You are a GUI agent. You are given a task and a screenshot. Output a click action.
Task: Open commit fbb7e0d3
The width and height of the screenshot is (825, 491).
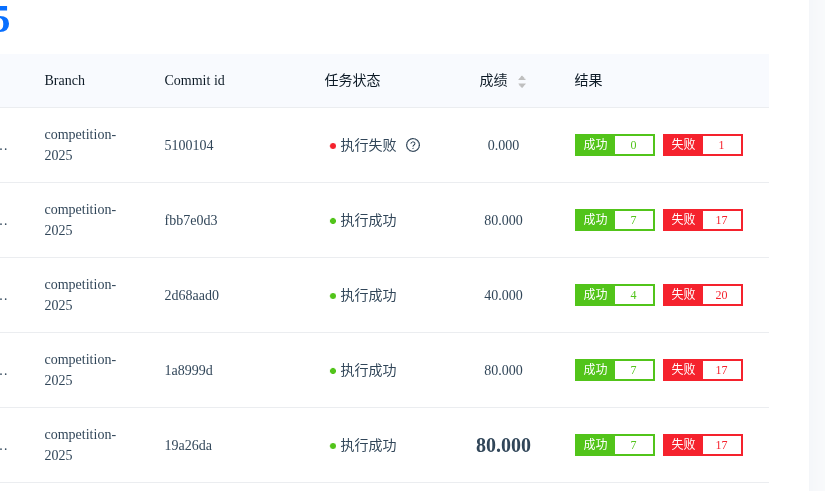point(191,220)
